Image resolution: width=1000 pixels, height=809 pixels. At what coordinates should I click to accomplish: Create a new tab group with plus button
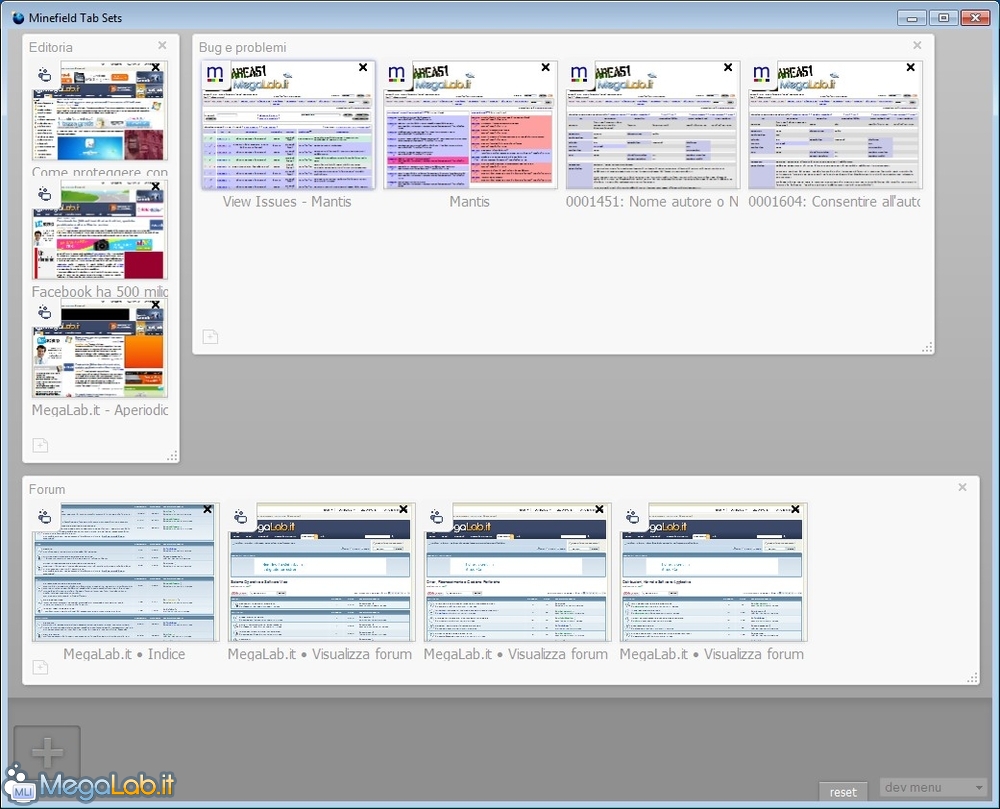click(47, 753)
